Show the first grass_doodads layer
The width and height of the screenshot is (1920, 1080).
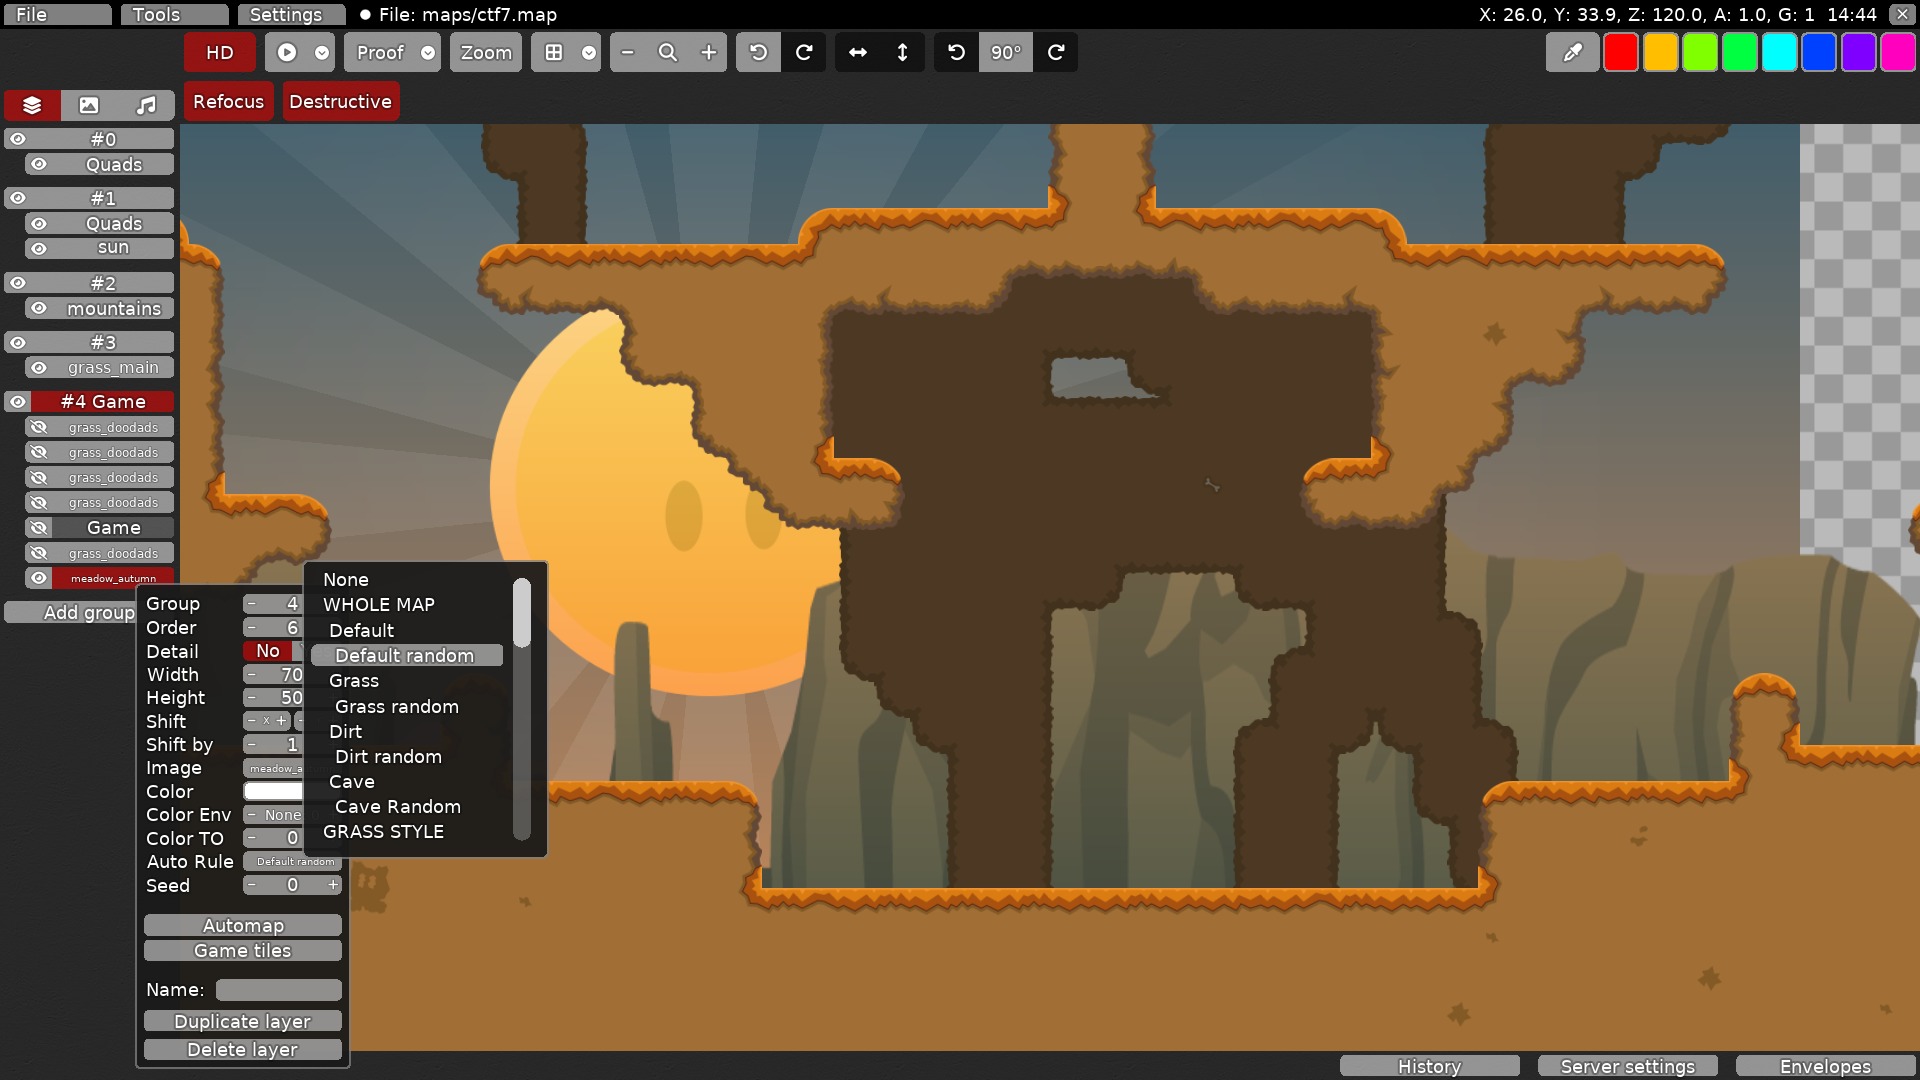39,427
